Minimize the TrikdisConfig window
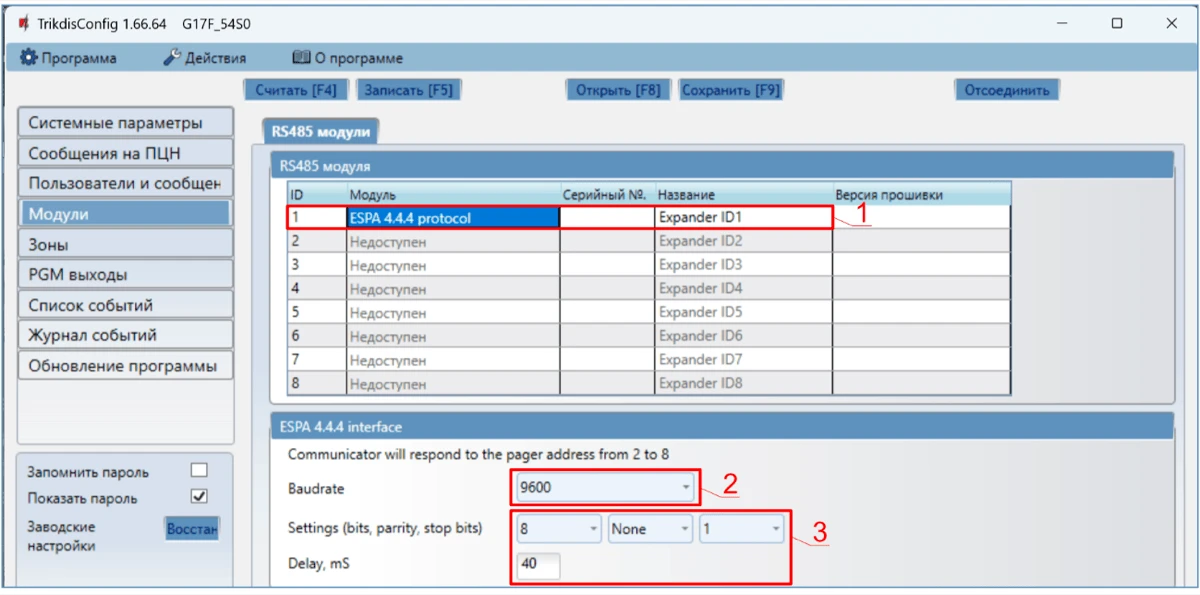This screenshot has height=595, width=1200. click(x=1062, y=23)
